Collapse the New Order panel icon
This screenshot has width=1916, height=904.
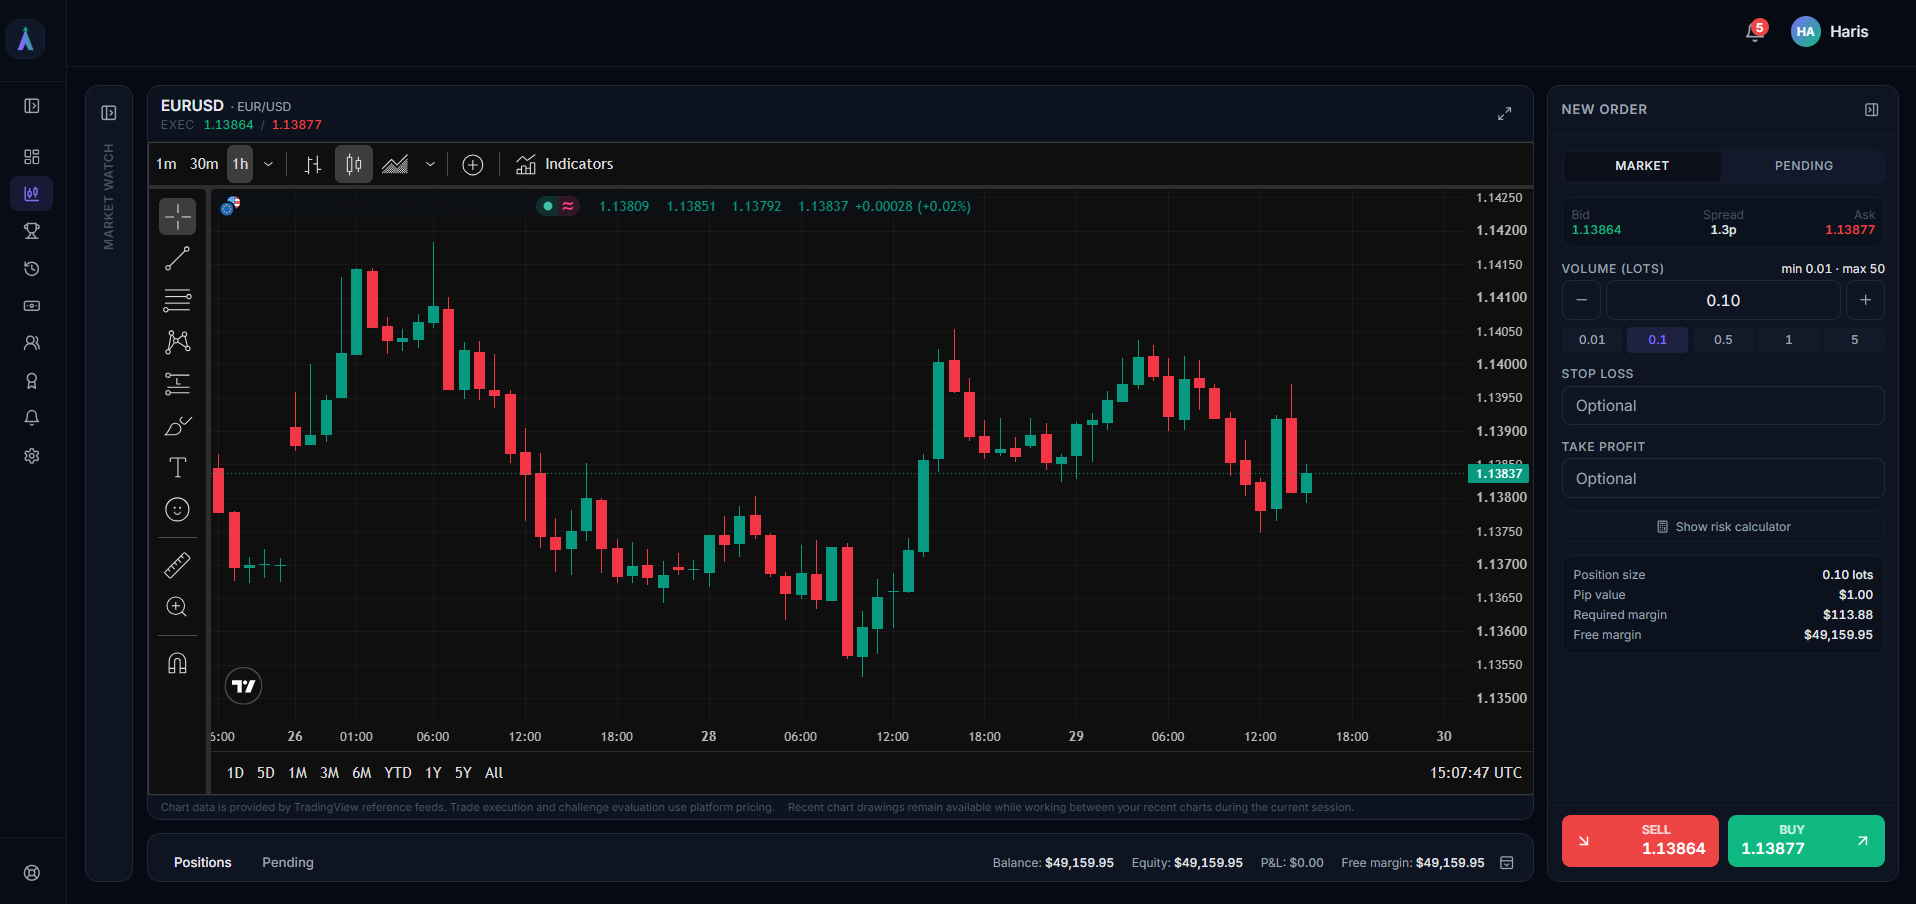tap(1872, 110)
